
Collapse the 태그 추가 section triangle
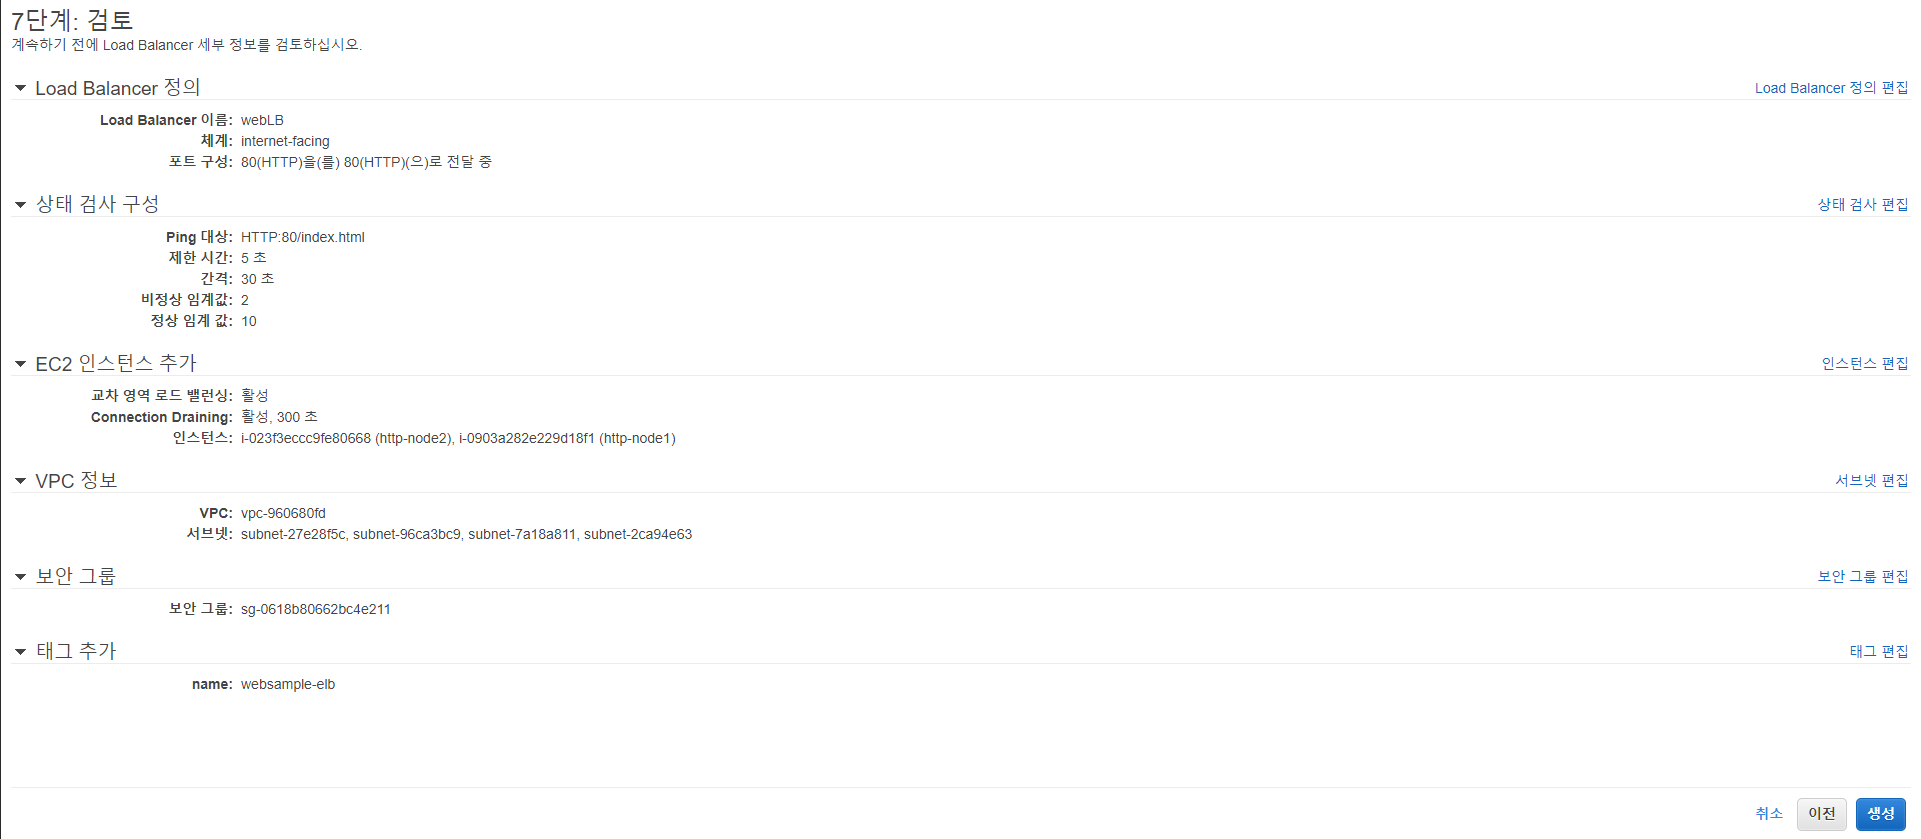click(20, 652)
